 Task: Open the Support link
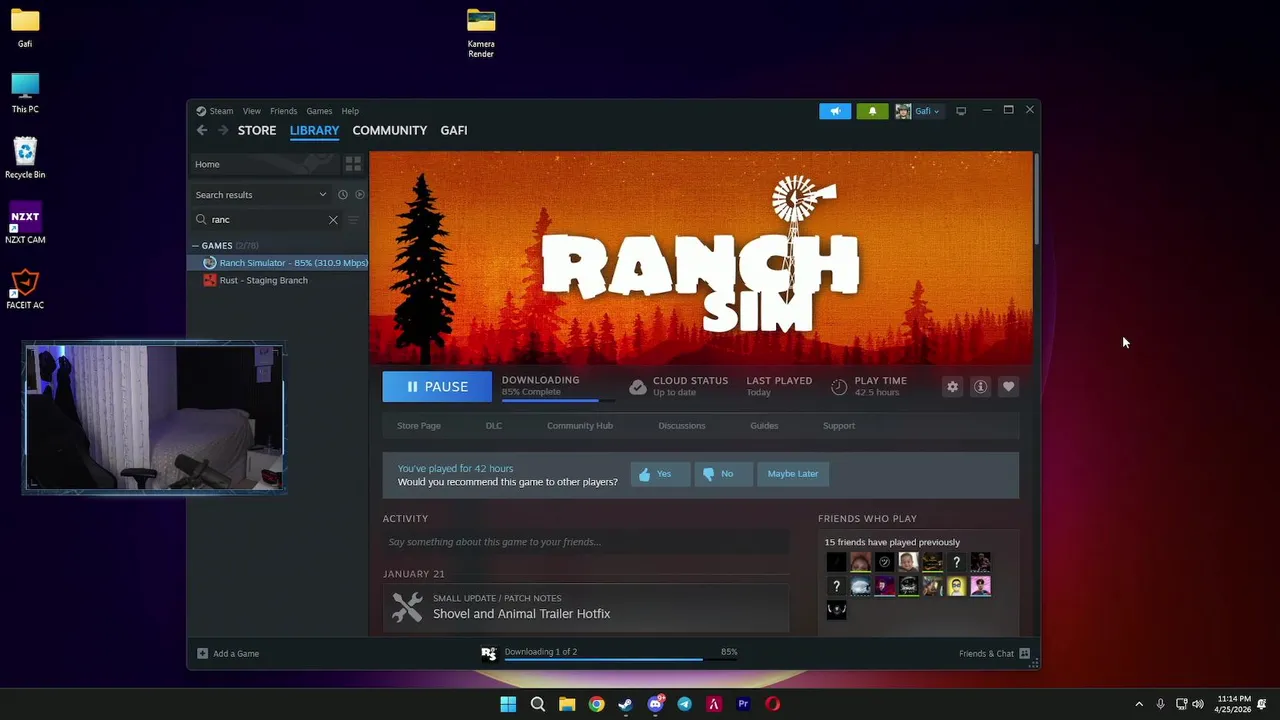click(839, 426)
